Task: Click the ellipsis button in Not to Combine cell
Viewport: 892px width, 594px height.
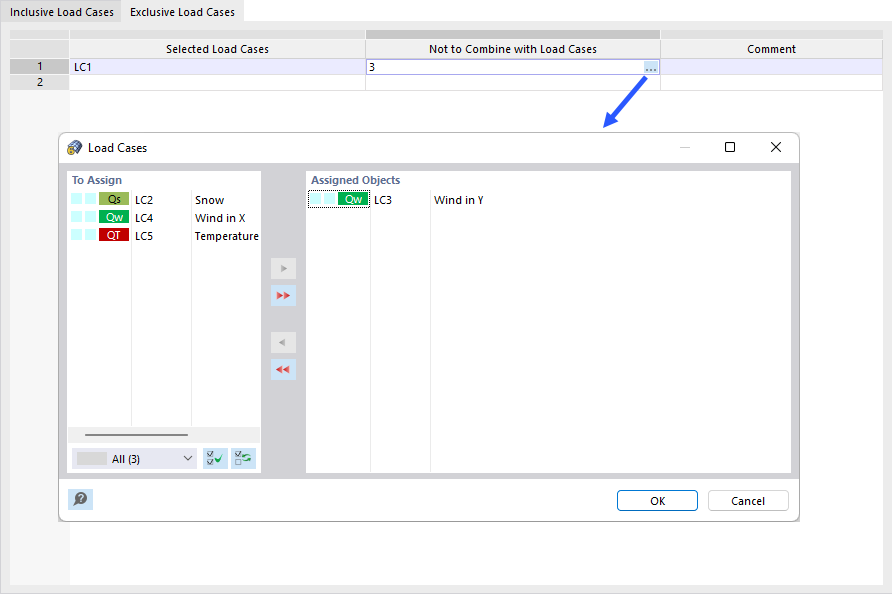Action: pos(651,66)
